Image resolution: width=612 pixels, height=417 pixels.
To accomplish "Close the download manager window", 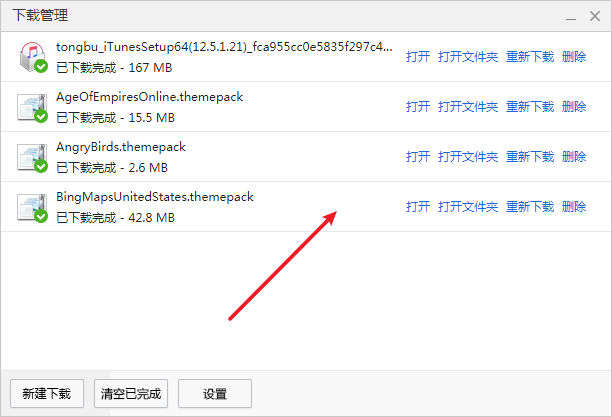I will [595, 16].
